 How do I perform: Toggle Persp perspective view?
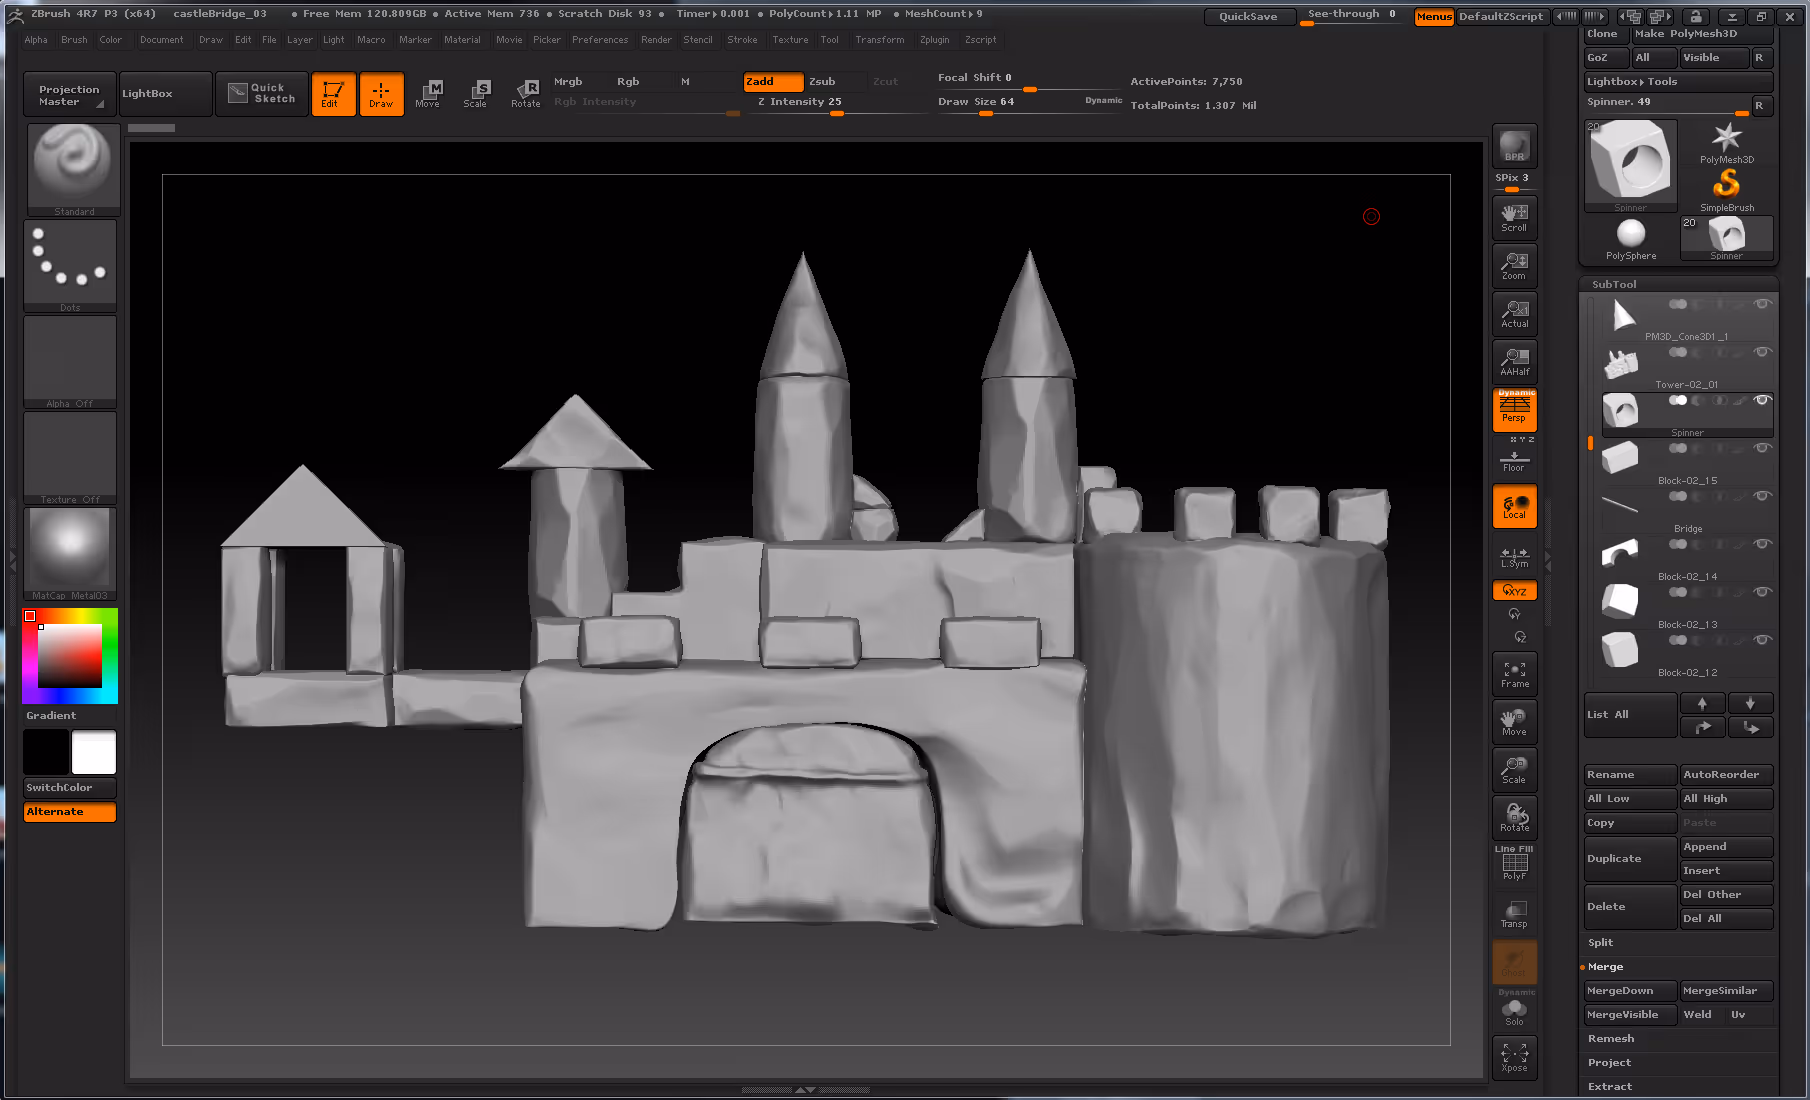pyautogui.click(x=1514, y=410)
